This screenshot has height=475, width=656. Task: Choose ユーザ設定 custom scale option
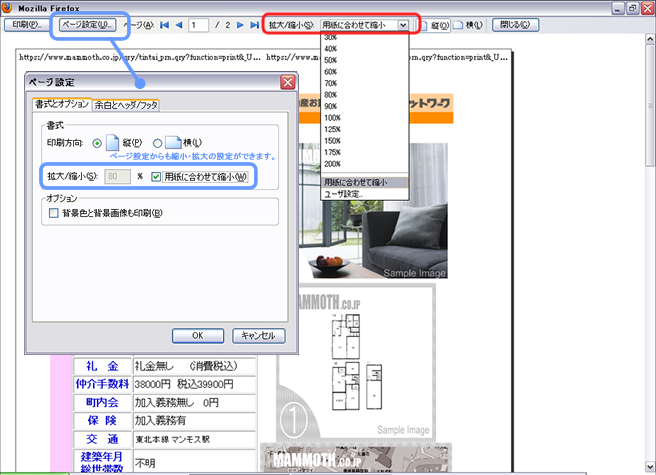[x=364, y=194]
